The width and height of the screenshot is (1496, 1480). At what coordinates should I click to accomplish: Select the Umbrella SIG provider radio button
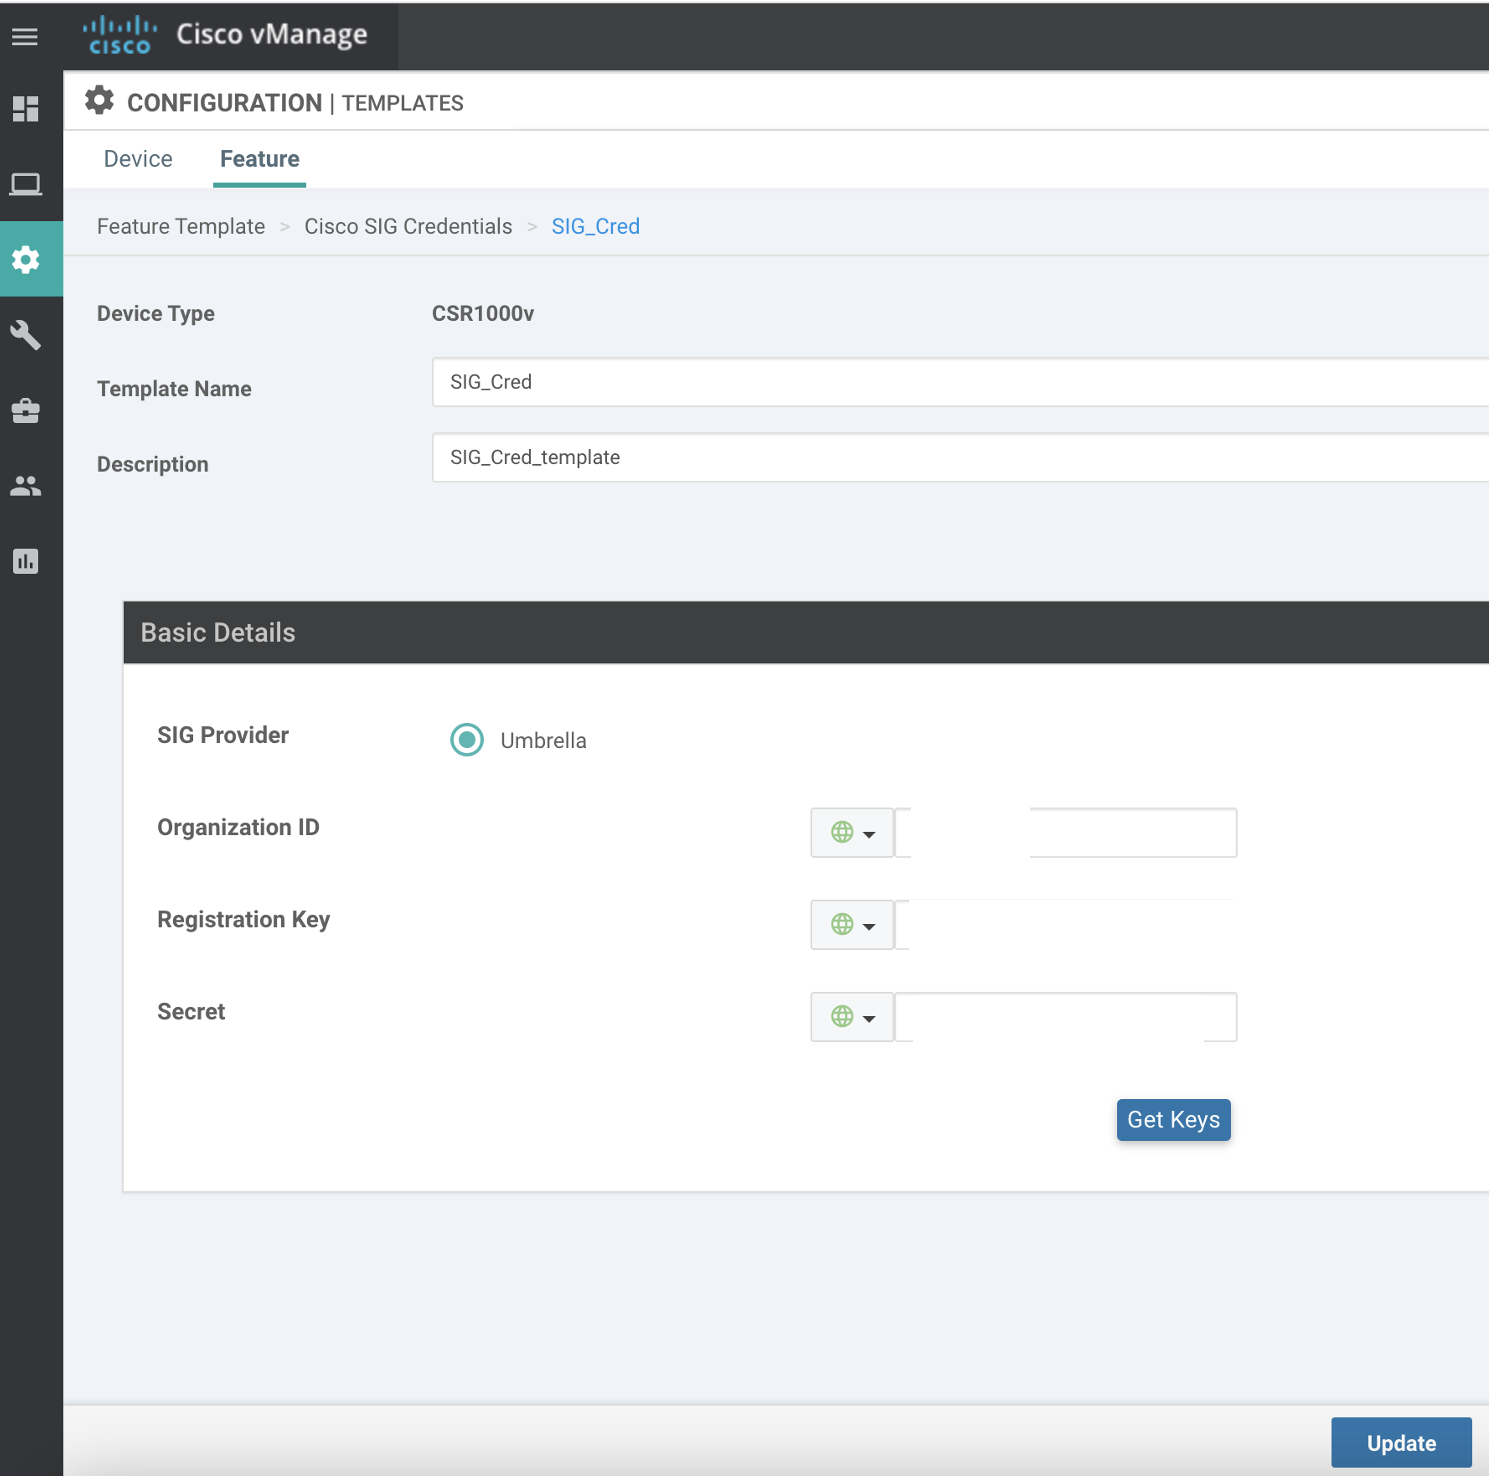[x=467, y=740]
